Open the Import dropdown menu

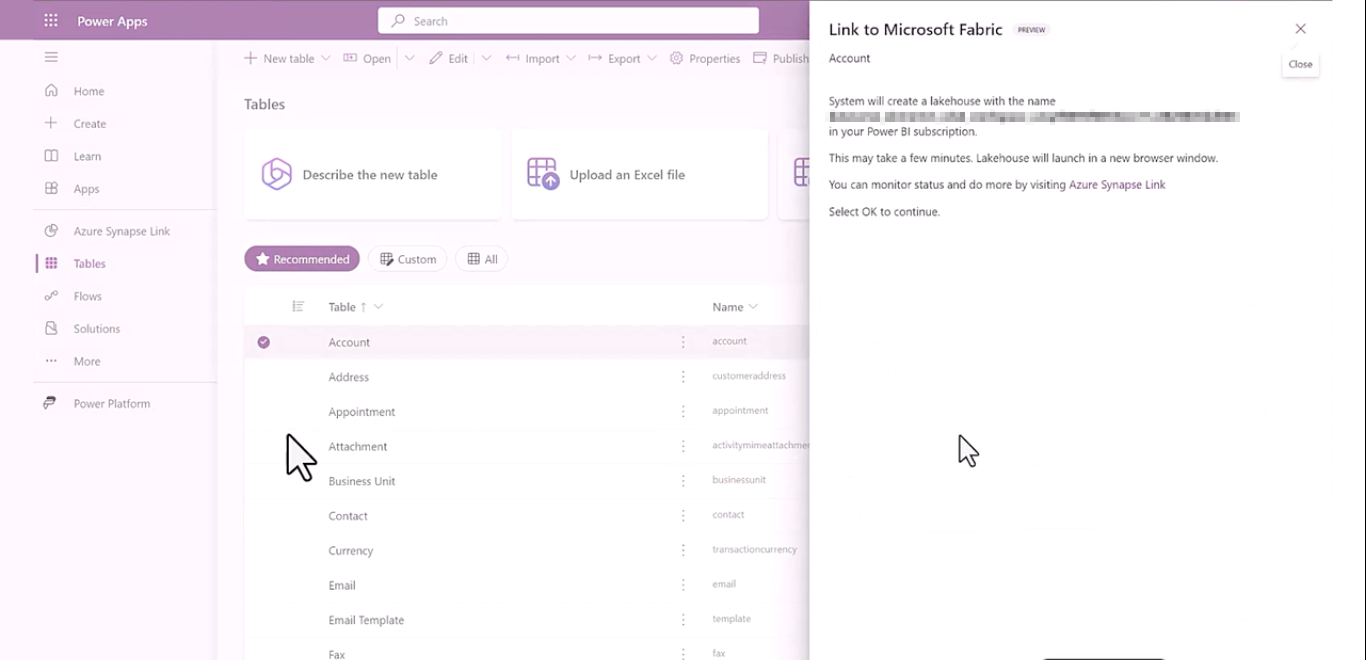coord(541,58)
